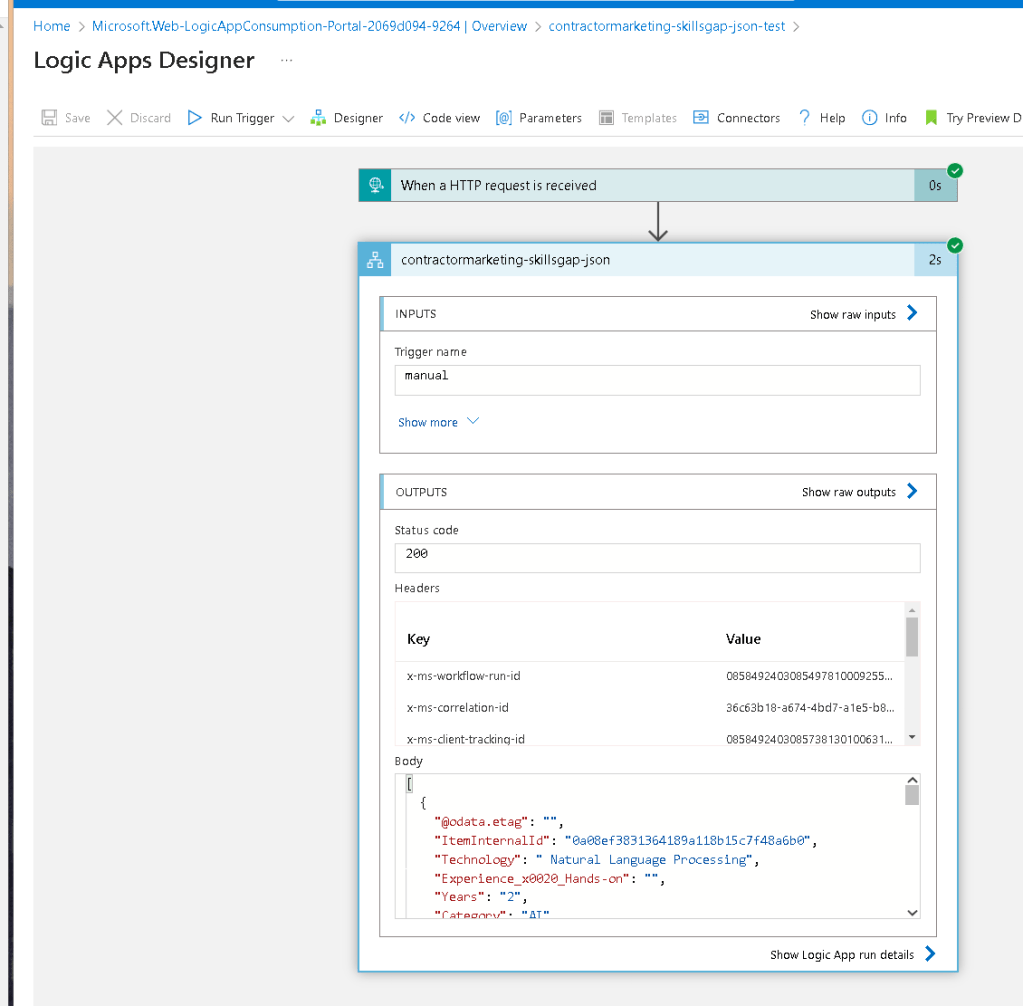Click the Show raw inputs chevron
The width and height of the screenshot is (1023, 1006).
coord(912,313)
